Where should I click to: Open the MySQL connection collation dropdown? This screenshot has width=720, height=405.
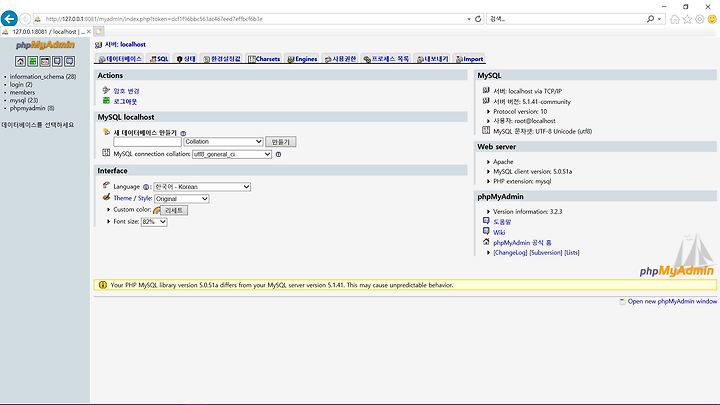point(232,154)
